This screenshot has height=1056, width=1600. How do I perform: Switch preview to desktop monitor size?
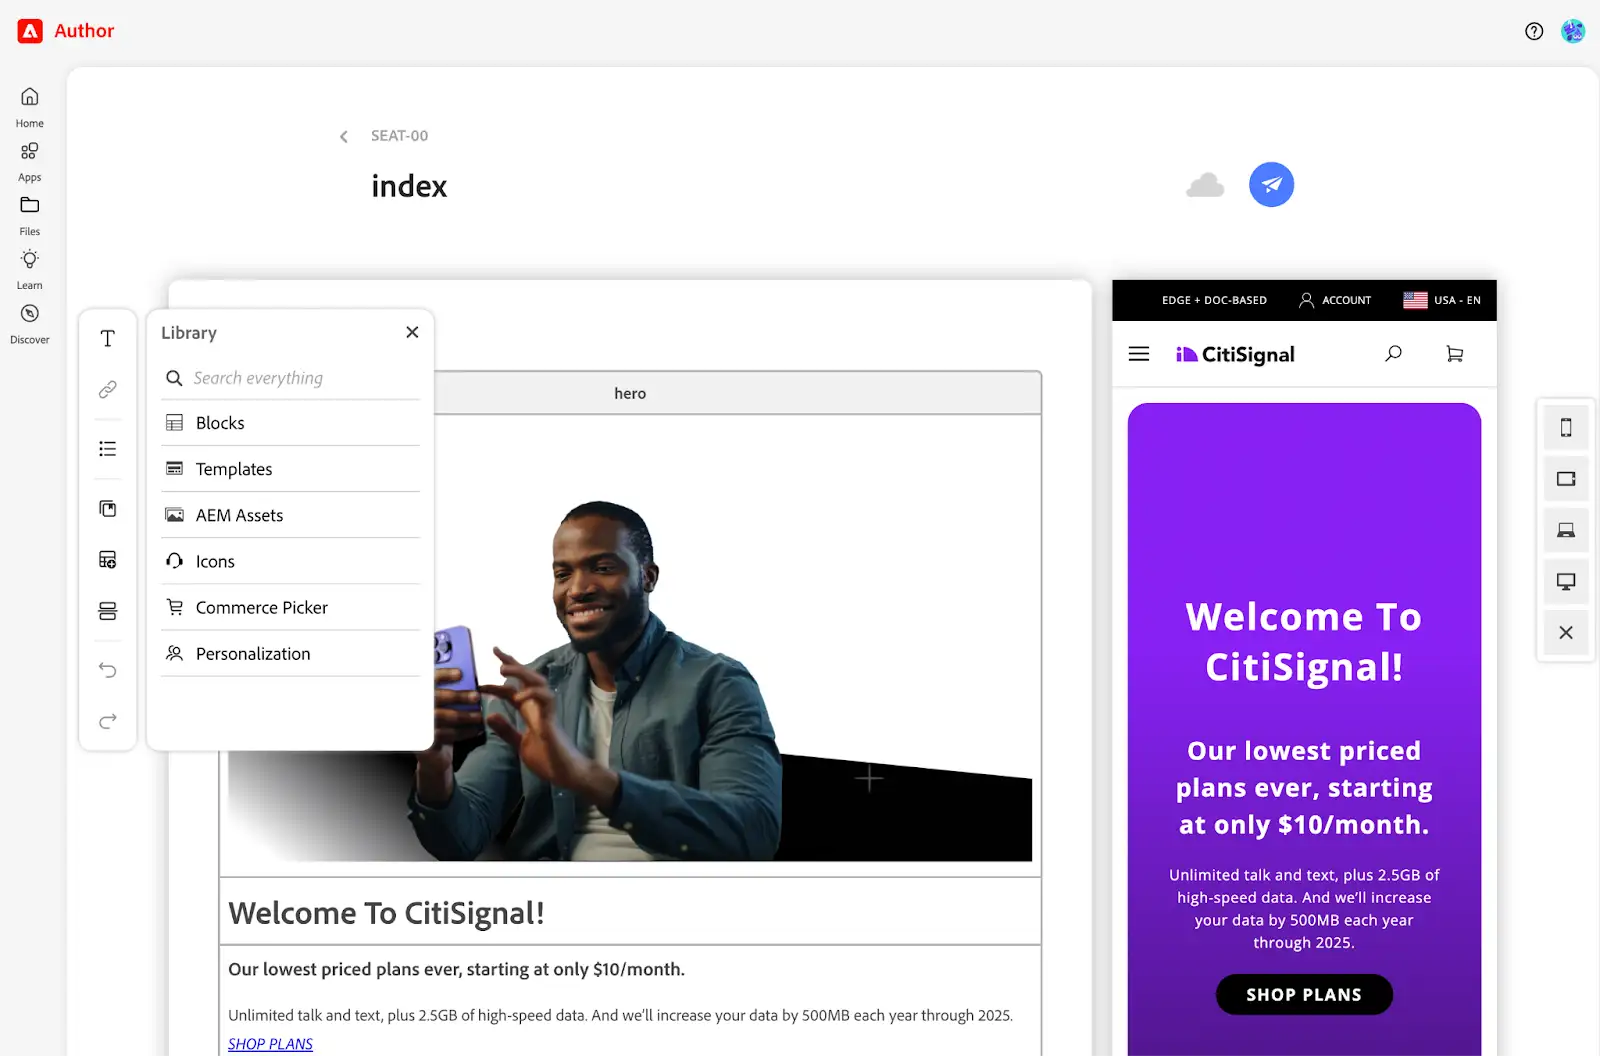click(1566, 581)
